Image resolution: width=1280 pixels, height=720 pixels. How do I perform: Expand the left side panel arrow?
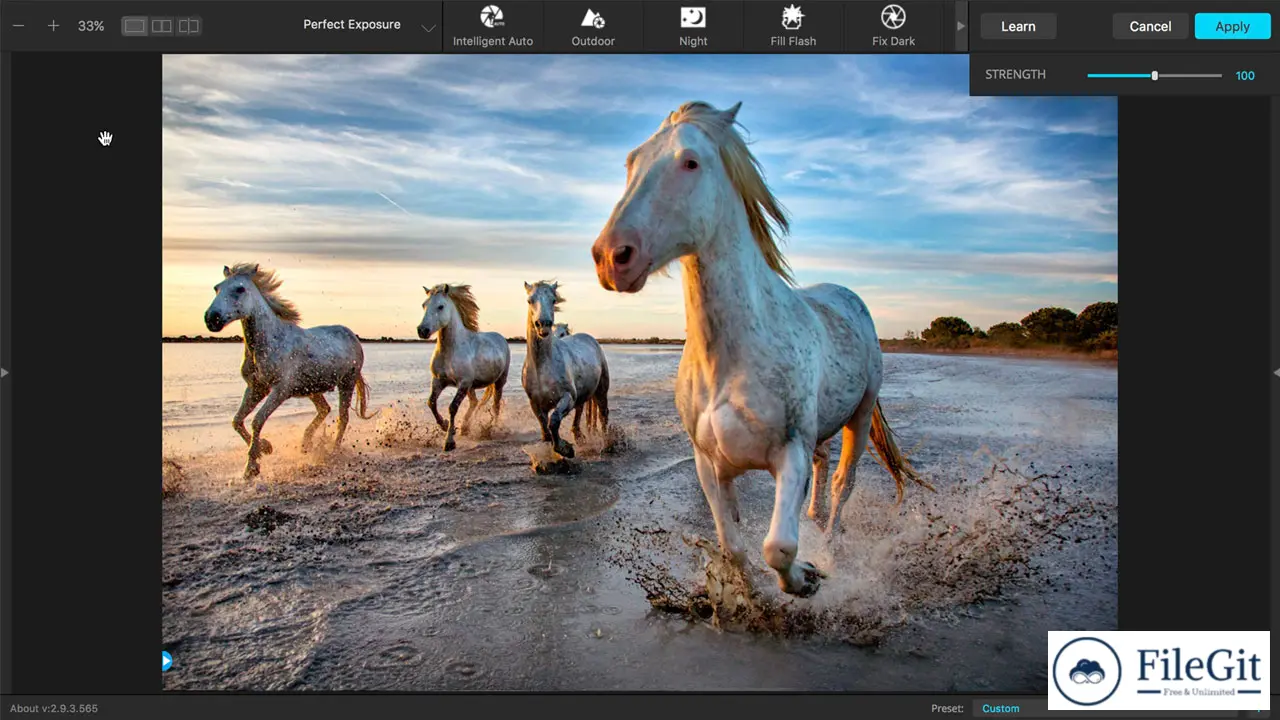pos(5,372)
